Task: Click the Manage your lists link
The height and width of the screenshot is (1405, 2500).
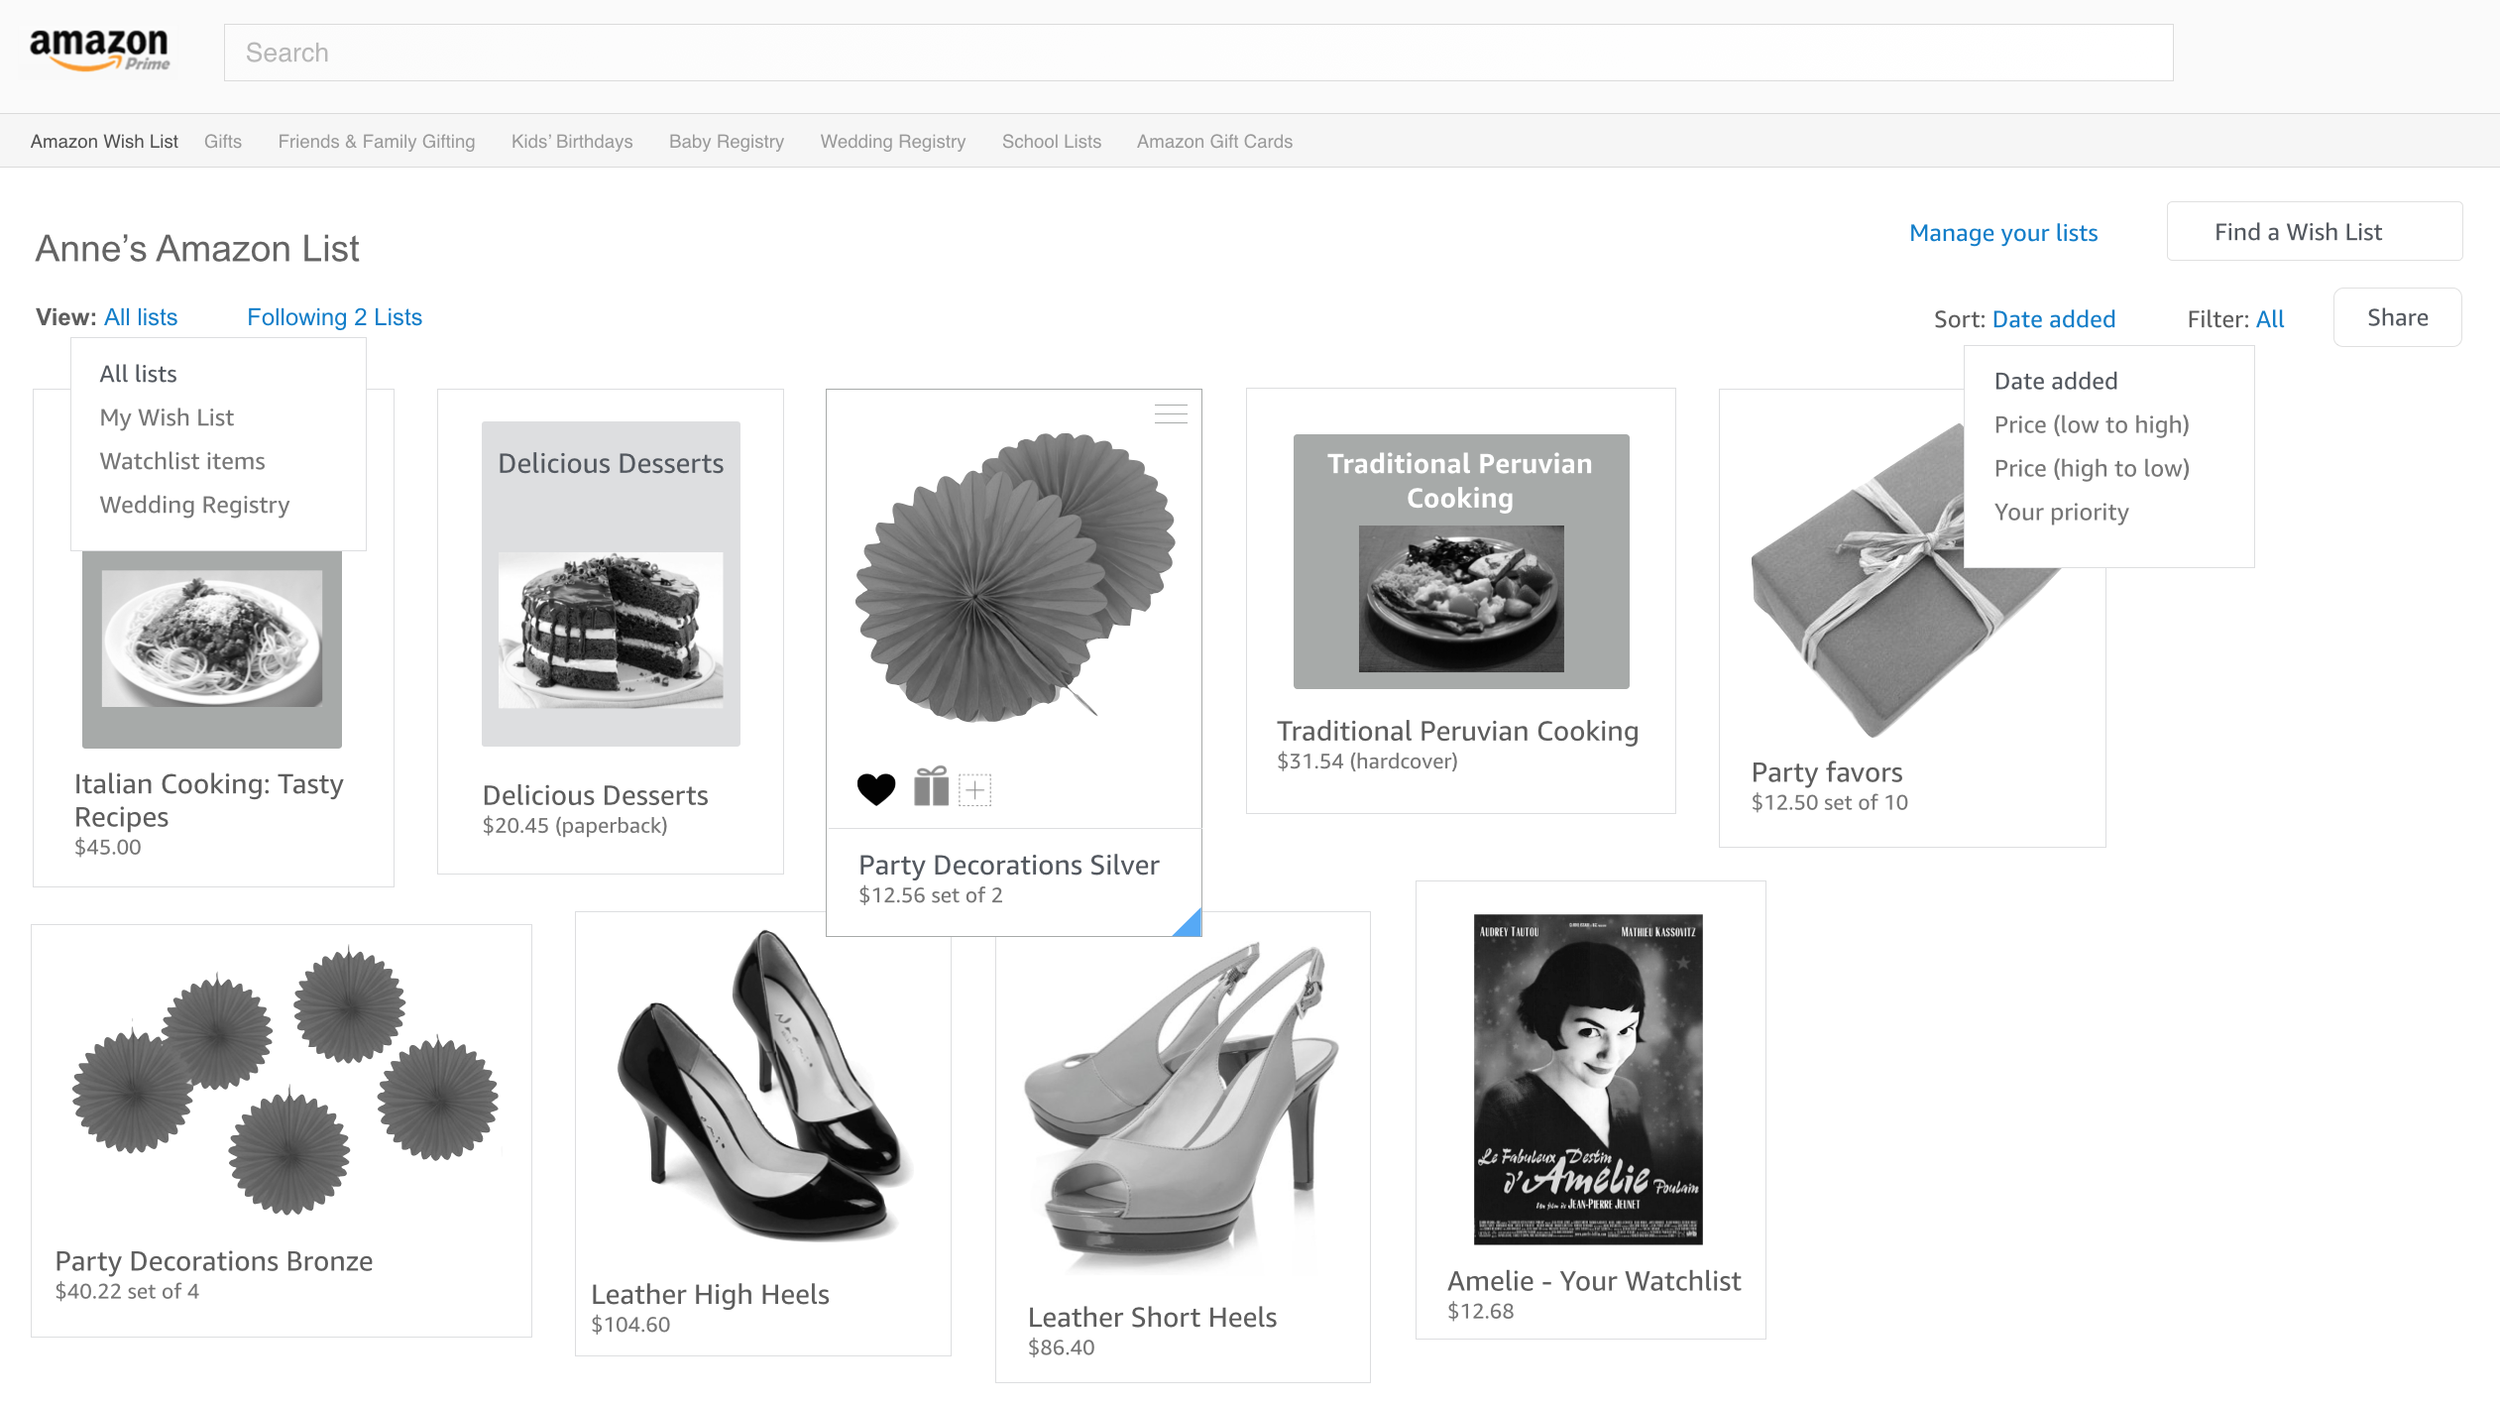Action: (x=2003, y=233)
